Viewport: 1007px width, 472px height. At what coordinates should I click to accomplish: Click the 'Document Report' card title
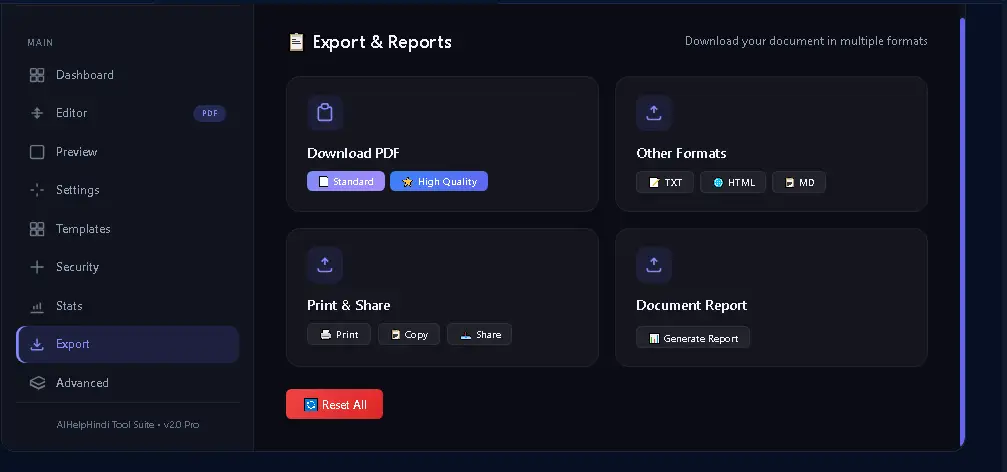click(x=692, y=305)
